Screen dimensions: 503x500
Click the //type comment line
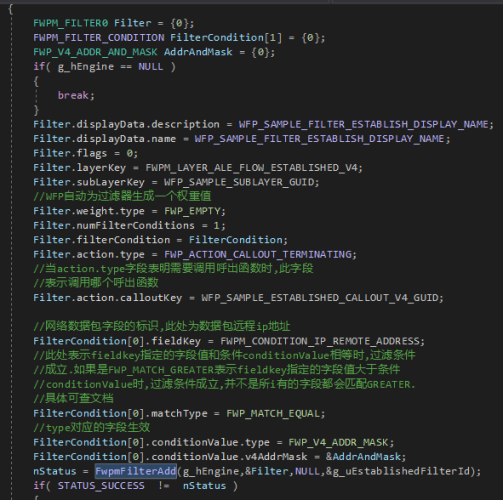coord(92,428)
